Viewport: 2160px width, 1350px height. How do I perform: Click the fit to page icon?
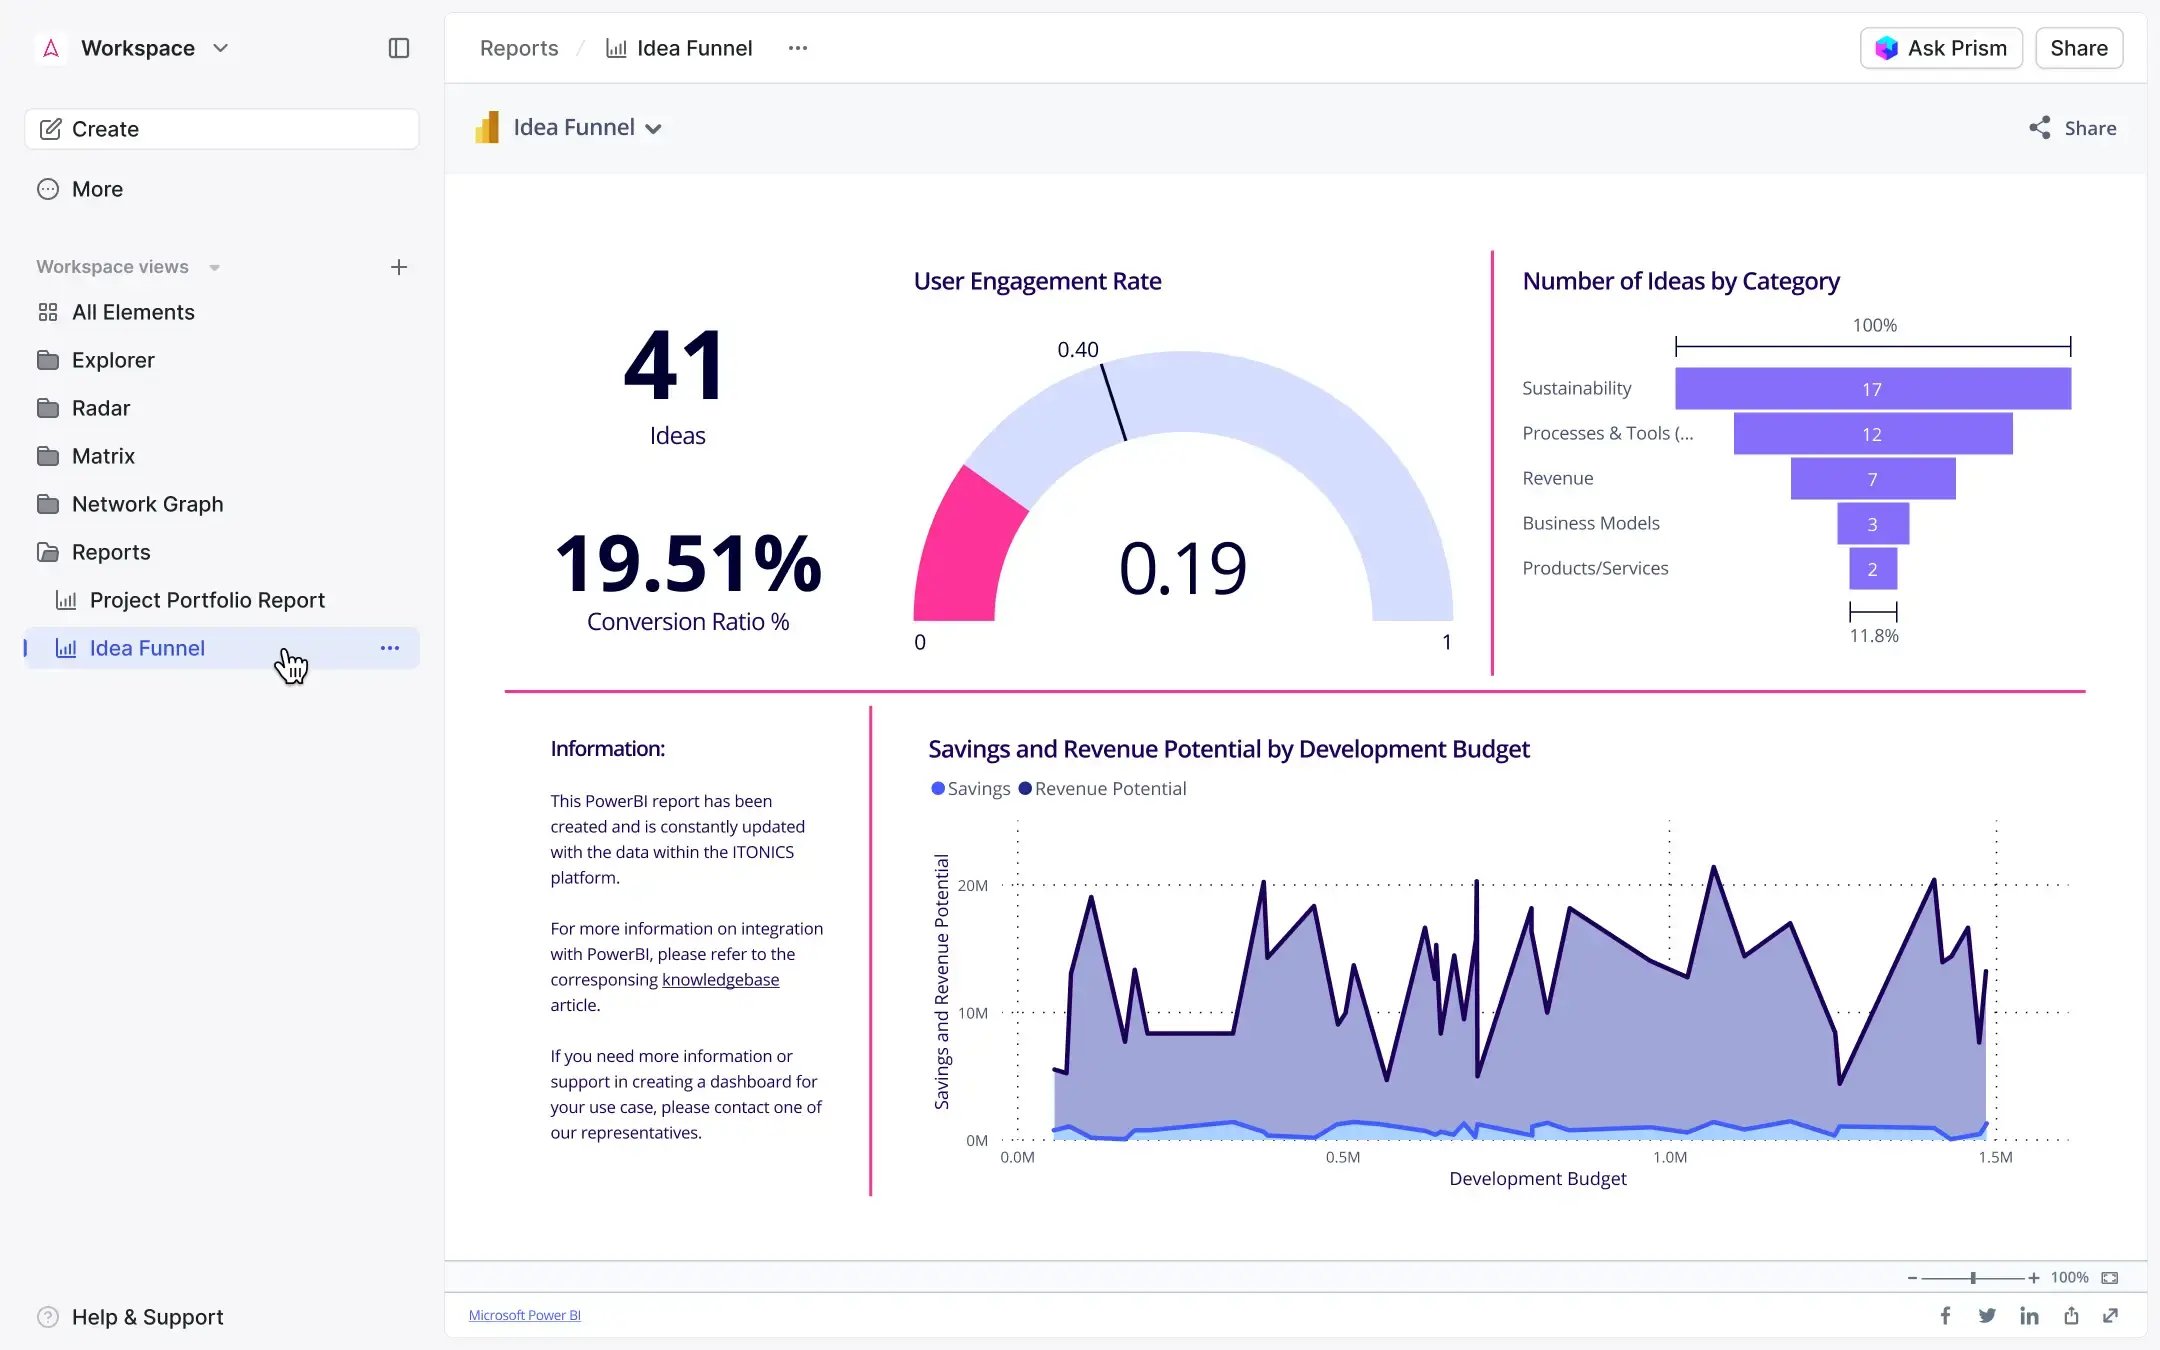click(x=2110, y=1278)
